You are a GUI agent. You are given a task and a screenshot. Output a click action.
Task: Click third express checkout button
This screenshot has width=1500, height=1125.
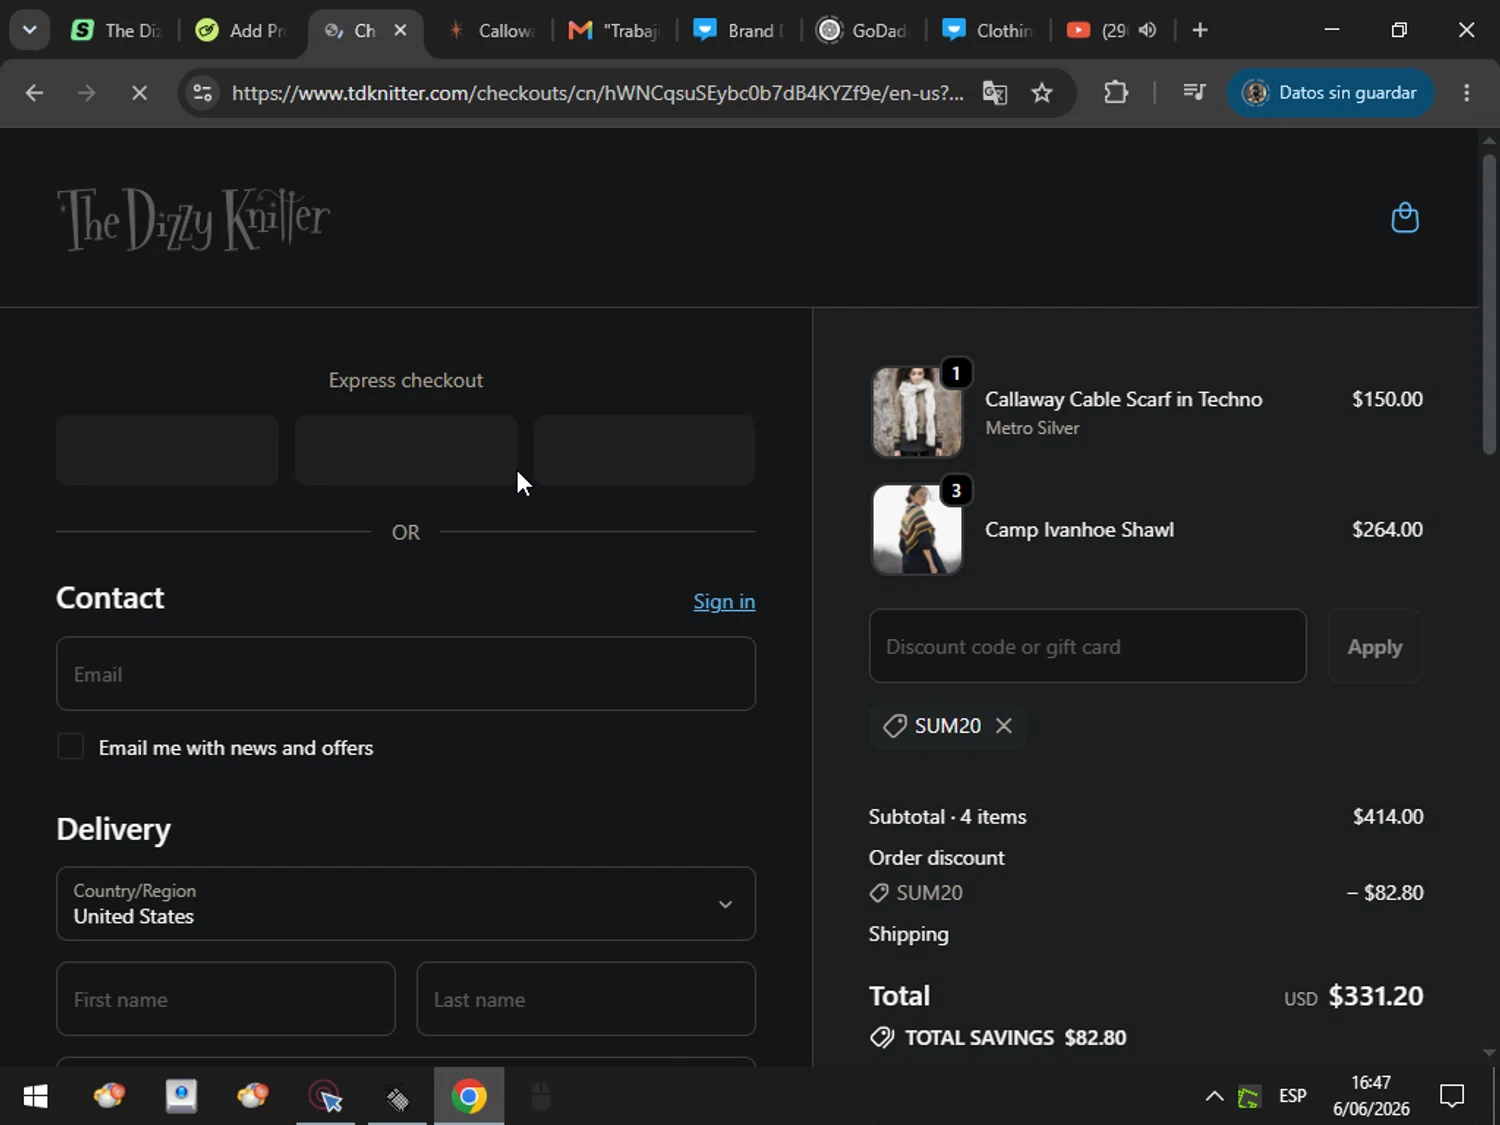click(x=644, y=450)
